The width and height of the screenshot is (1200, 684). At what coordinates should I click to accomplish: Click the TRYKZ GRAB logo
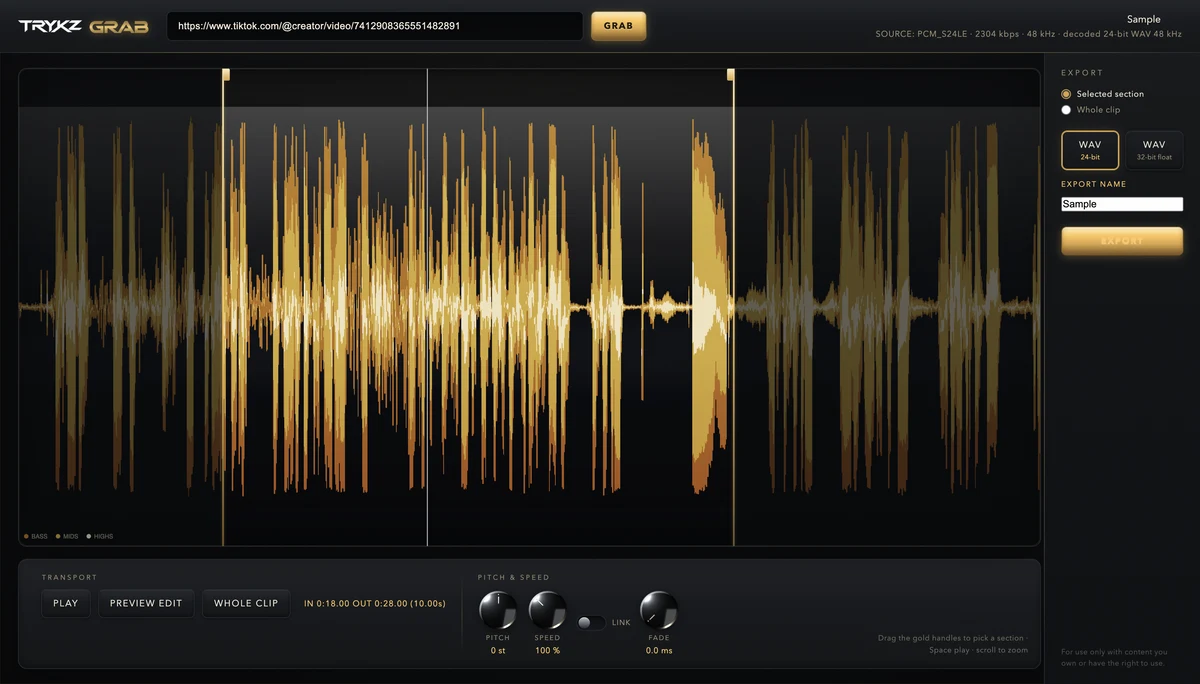[83, 27]
